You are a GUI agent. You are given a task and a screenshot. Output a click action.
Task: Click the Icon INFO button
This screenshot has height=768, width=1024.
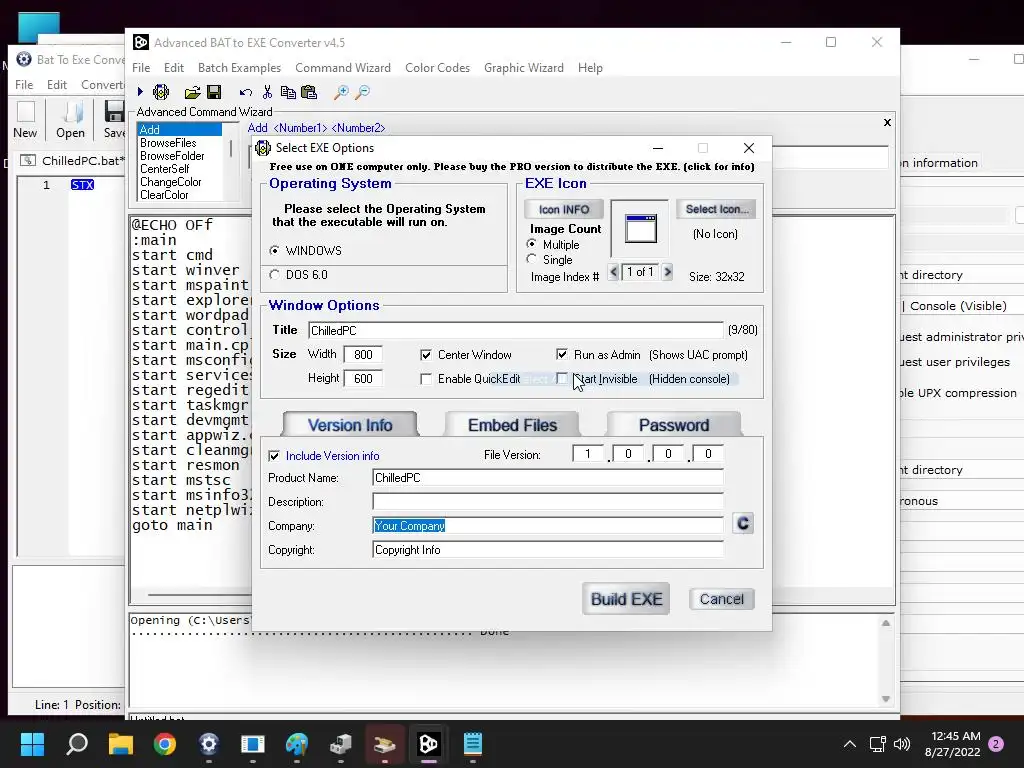pos(564,210)
